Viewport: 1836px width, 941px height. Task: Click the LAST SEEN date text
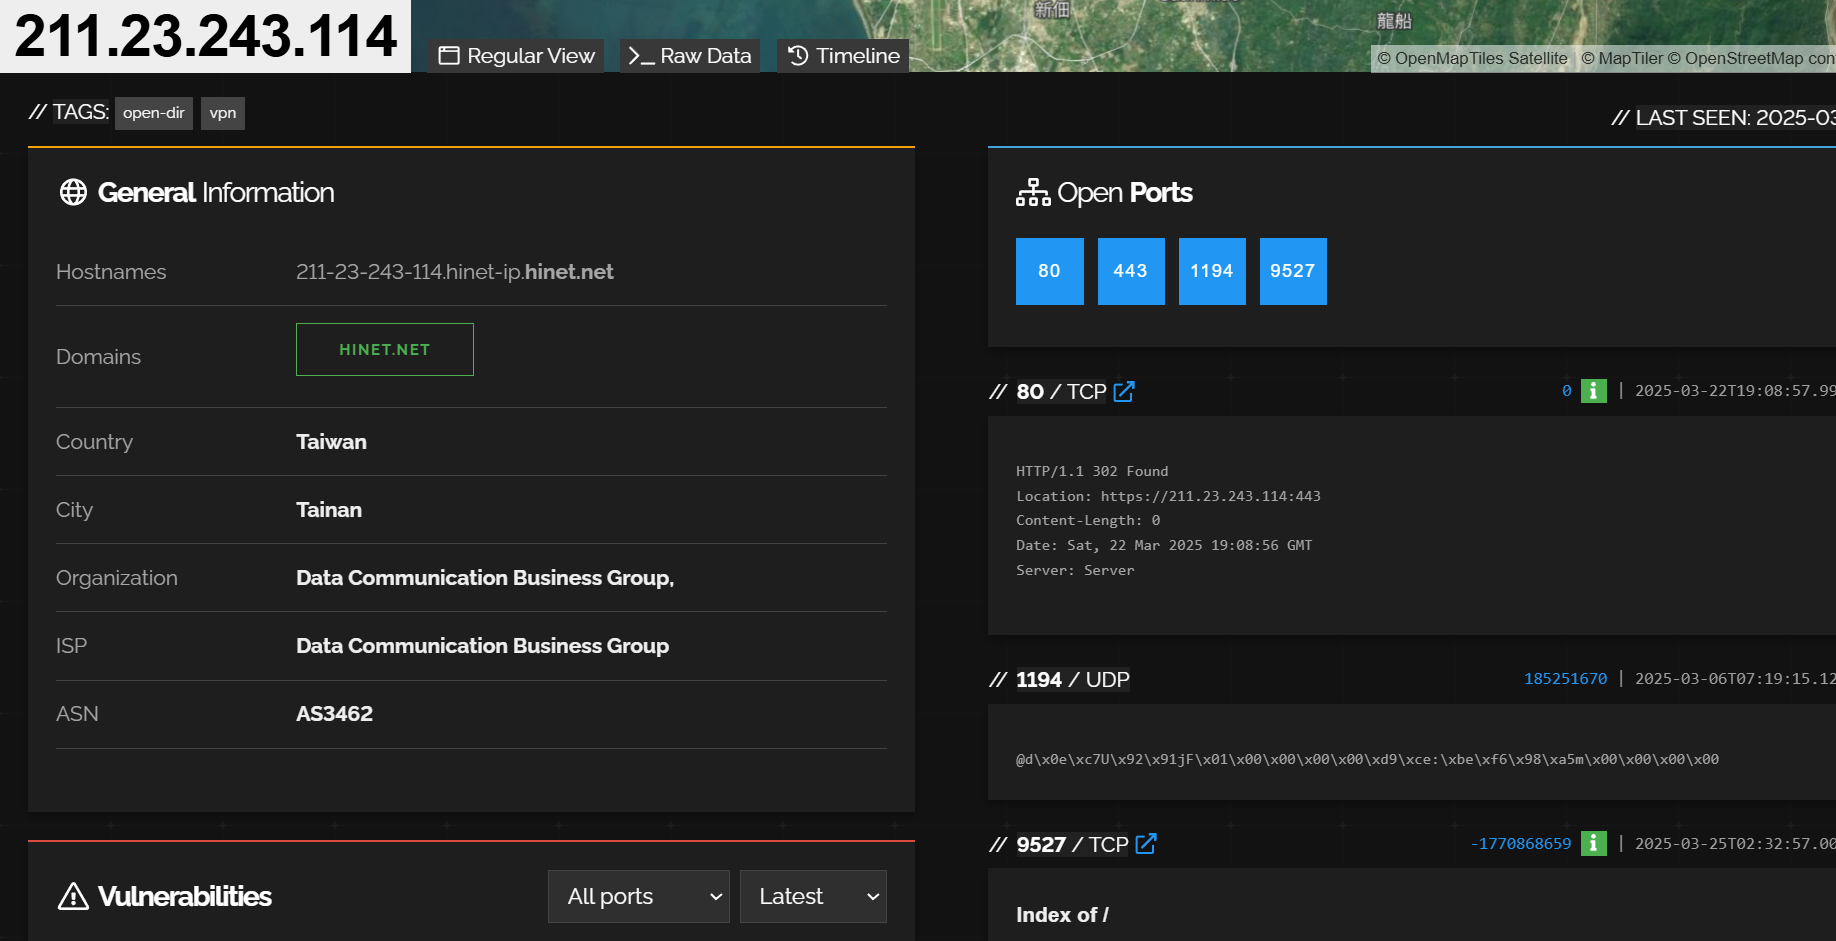click(x=1735, y=118)
